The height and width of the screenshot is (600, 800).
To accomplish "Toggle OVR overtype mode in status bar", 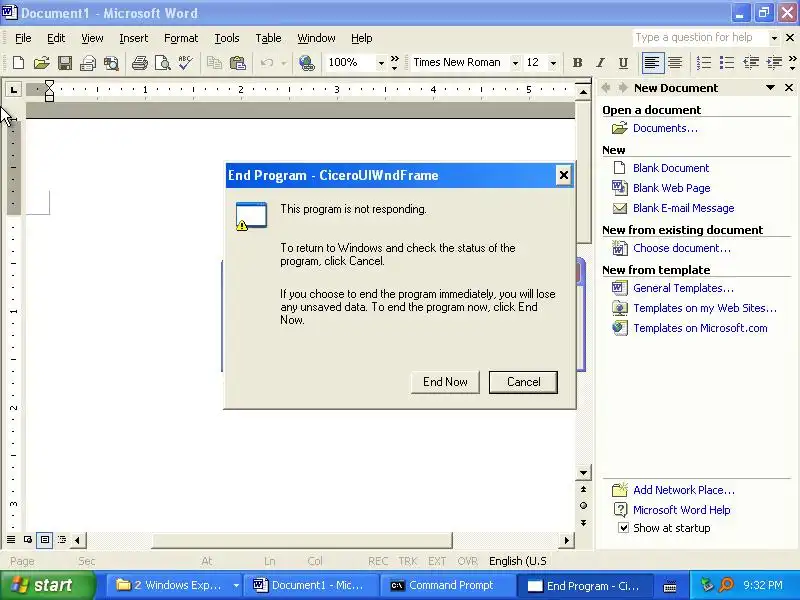I will point(467,561).
